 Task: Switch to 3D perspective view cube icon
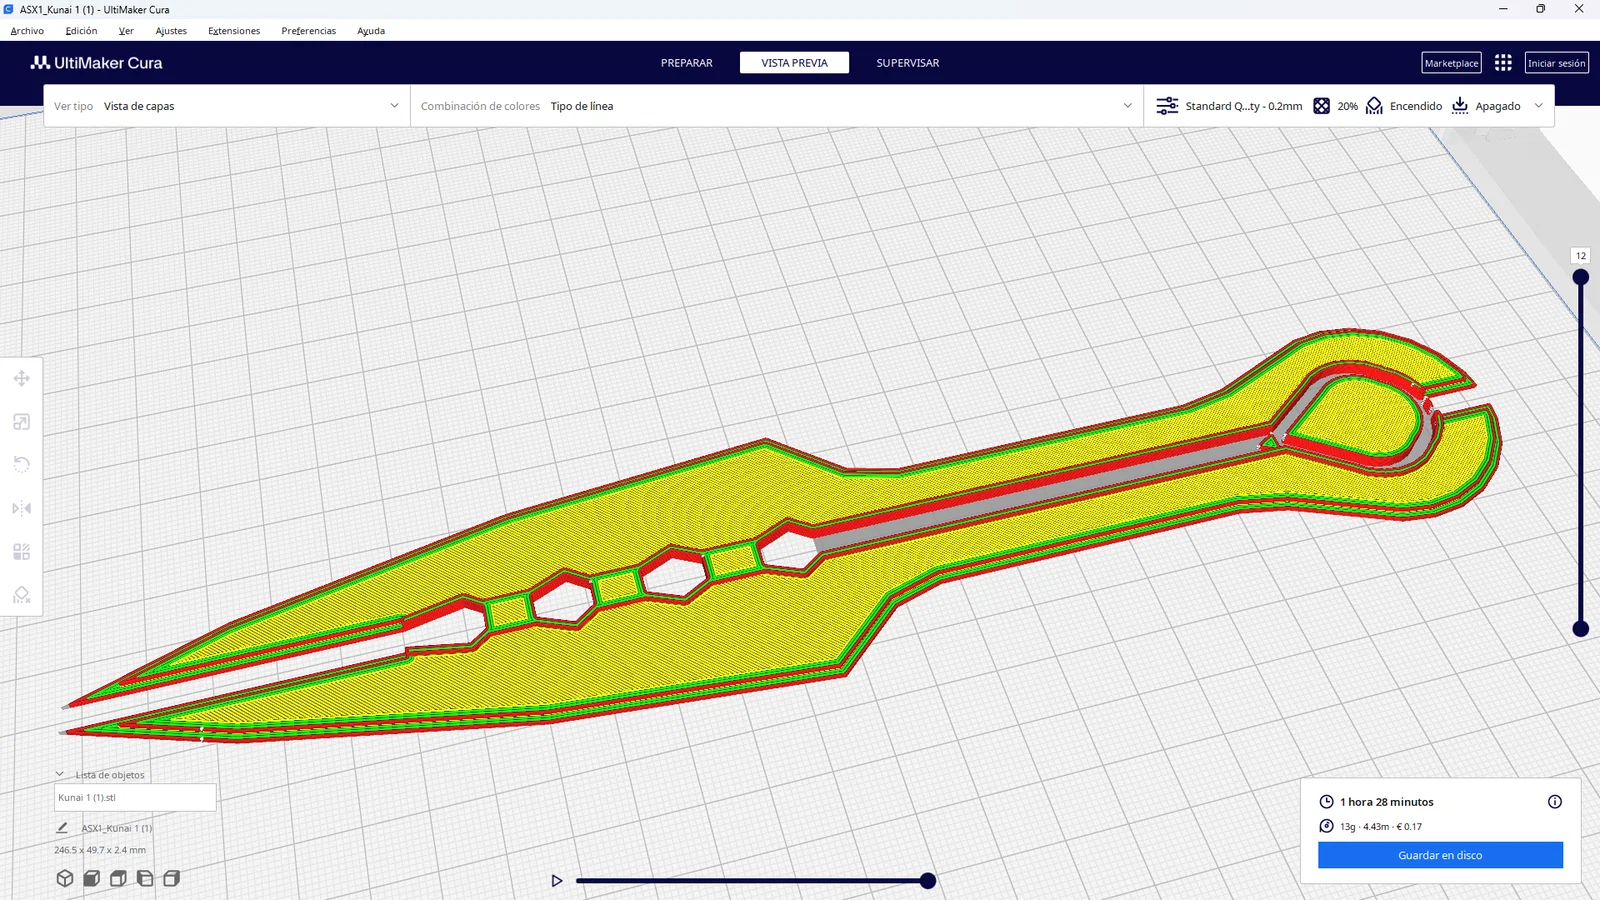point(65,878)
